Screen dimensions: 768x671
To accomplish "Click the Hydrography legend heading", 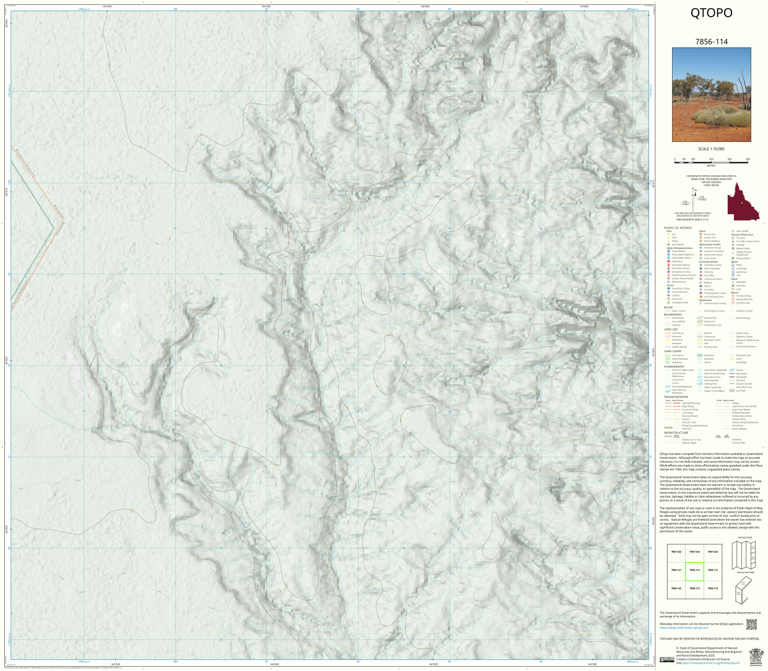I will [674, 366].
